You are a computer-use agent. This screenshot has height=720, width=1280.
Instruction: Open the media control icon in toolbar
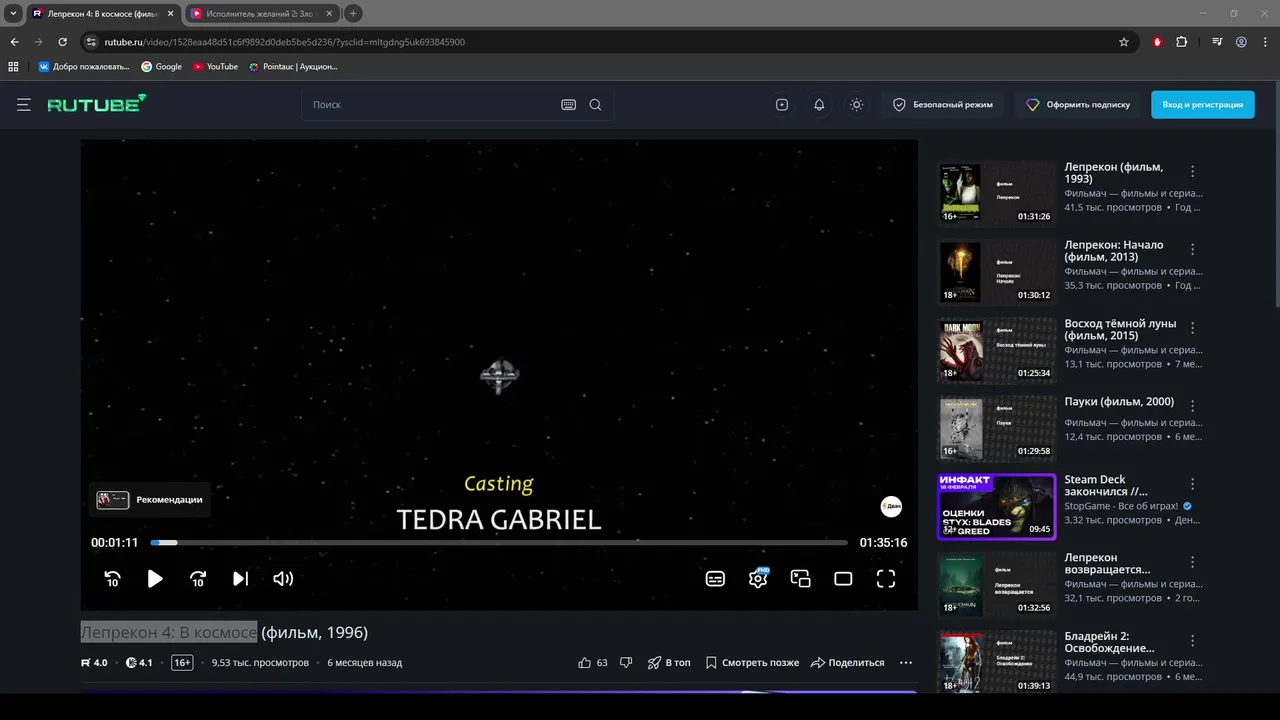1217,42
